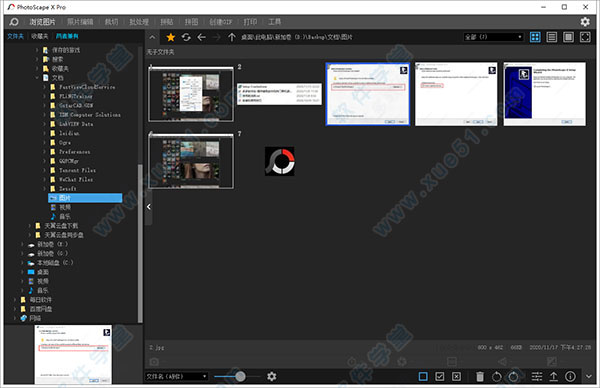Open the 工具 tools tab

tap(274, 22)
